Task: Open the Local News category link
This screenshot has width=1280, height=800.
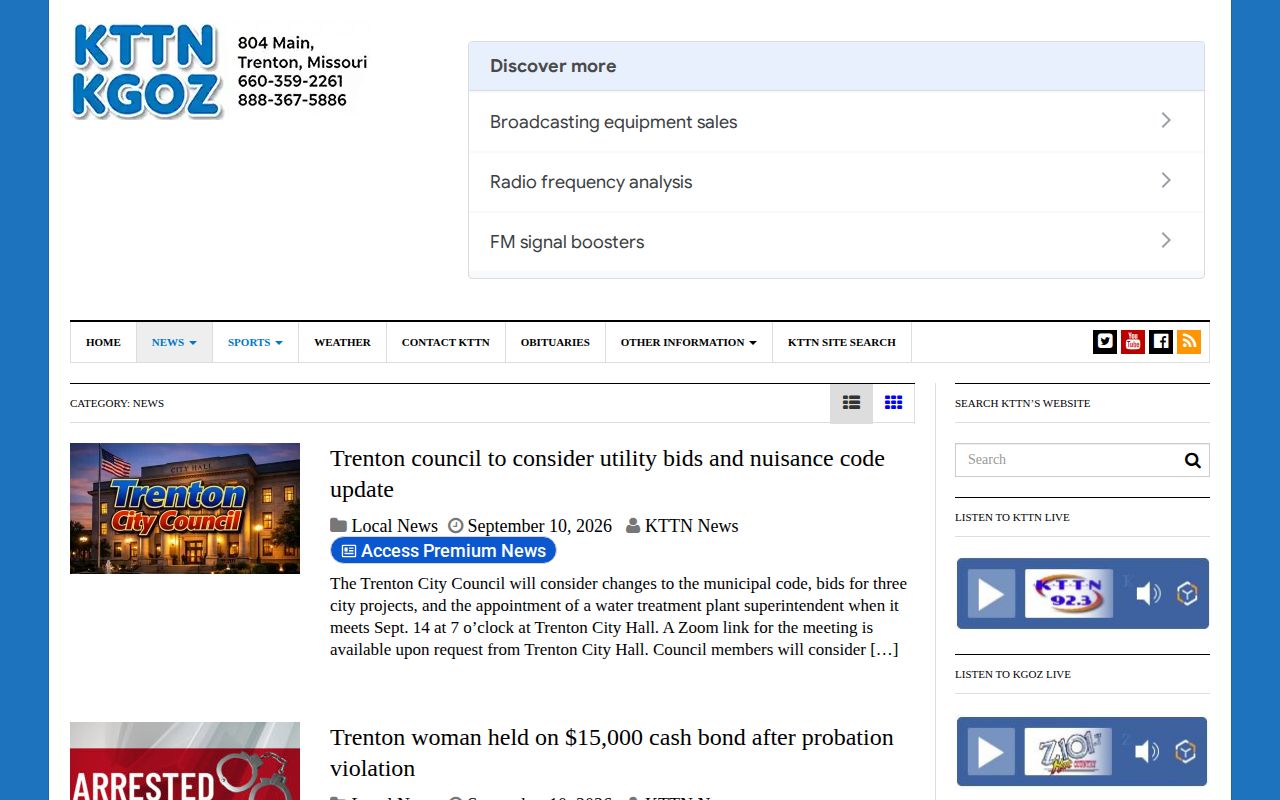Action: click(x=394, y=526)
